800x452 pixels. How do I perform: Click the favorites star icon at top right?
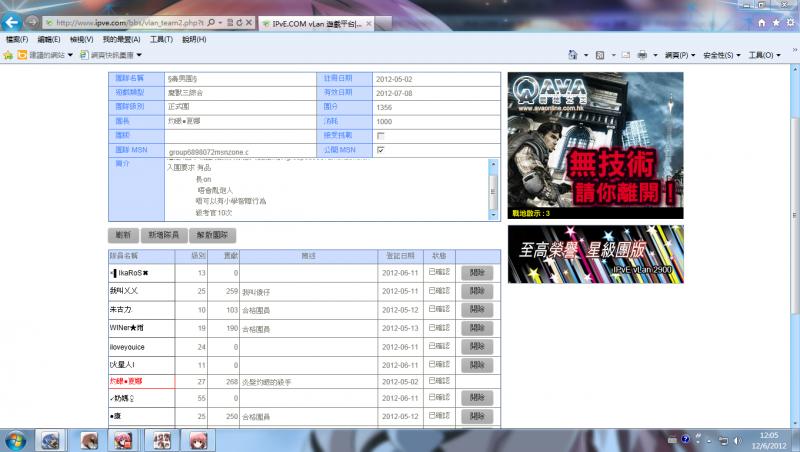coord(777,21)
